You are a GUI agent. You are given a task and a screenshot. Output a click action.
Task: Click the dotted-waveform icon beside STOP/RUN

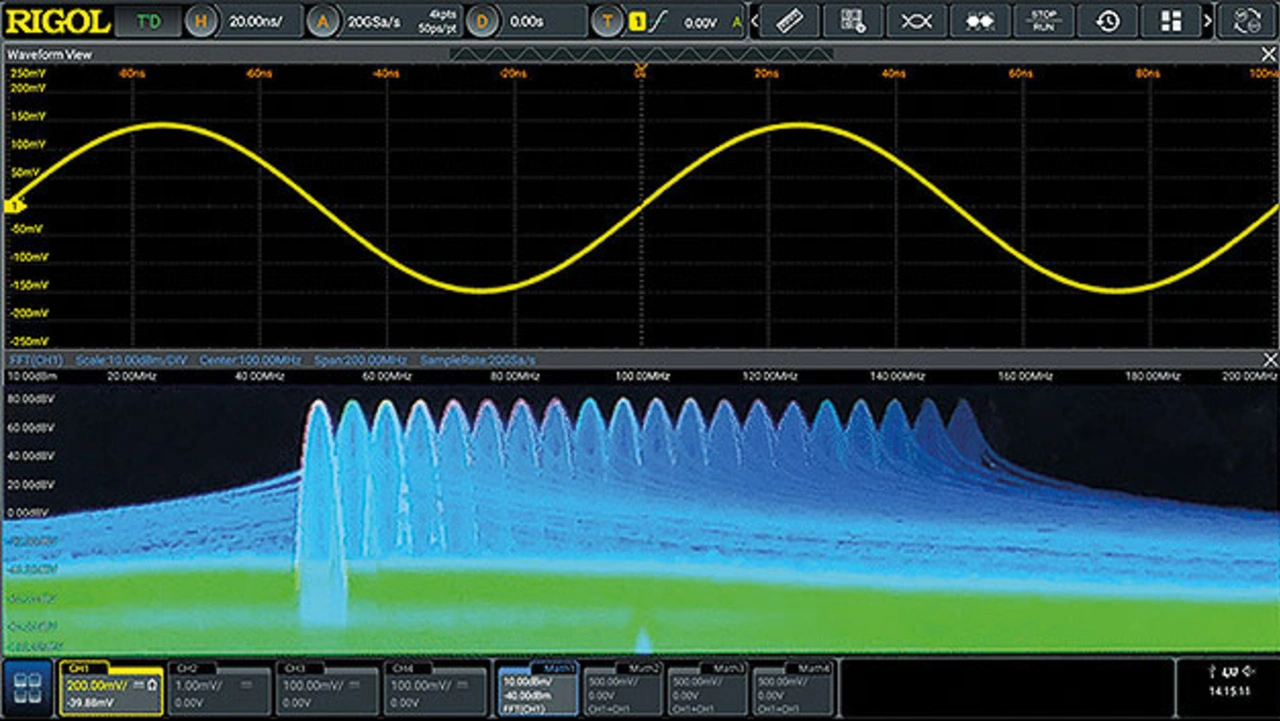click(979, 21)
